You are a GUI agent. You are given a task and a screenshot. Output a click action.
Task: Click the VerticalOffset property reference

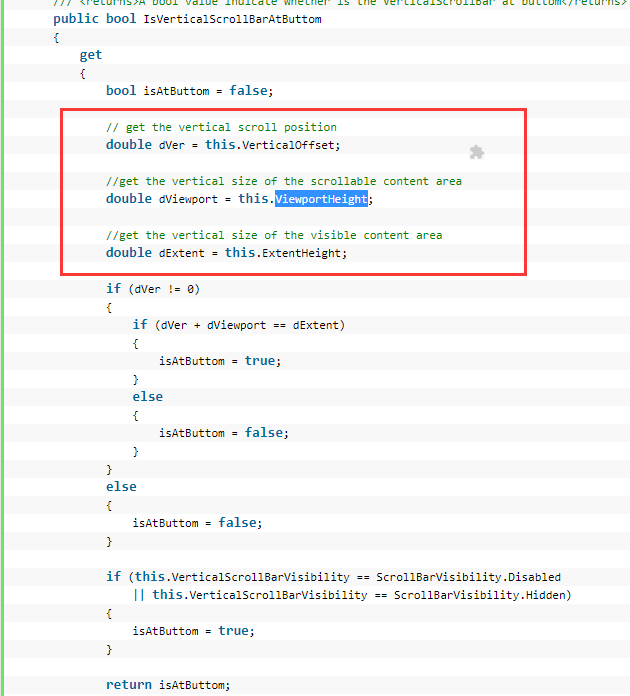pos(288,145)
